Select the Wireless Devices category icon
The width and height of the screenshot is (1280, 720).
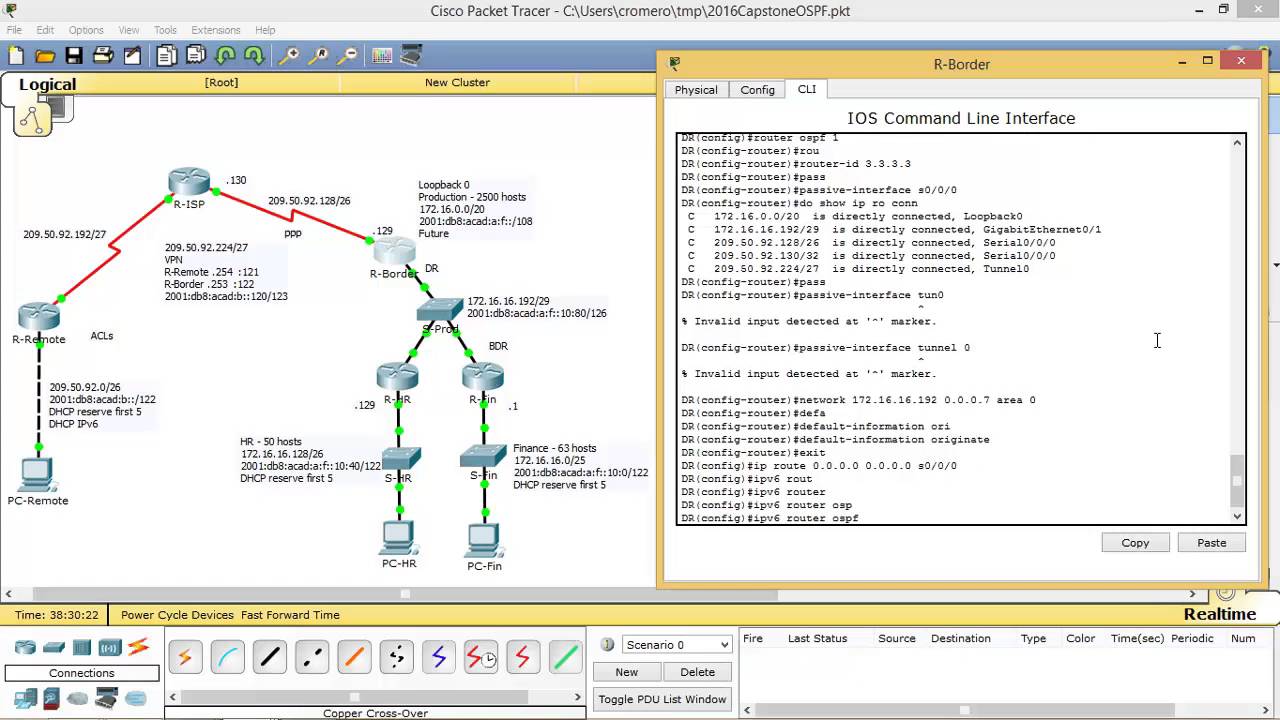click(x=110, y=647)
